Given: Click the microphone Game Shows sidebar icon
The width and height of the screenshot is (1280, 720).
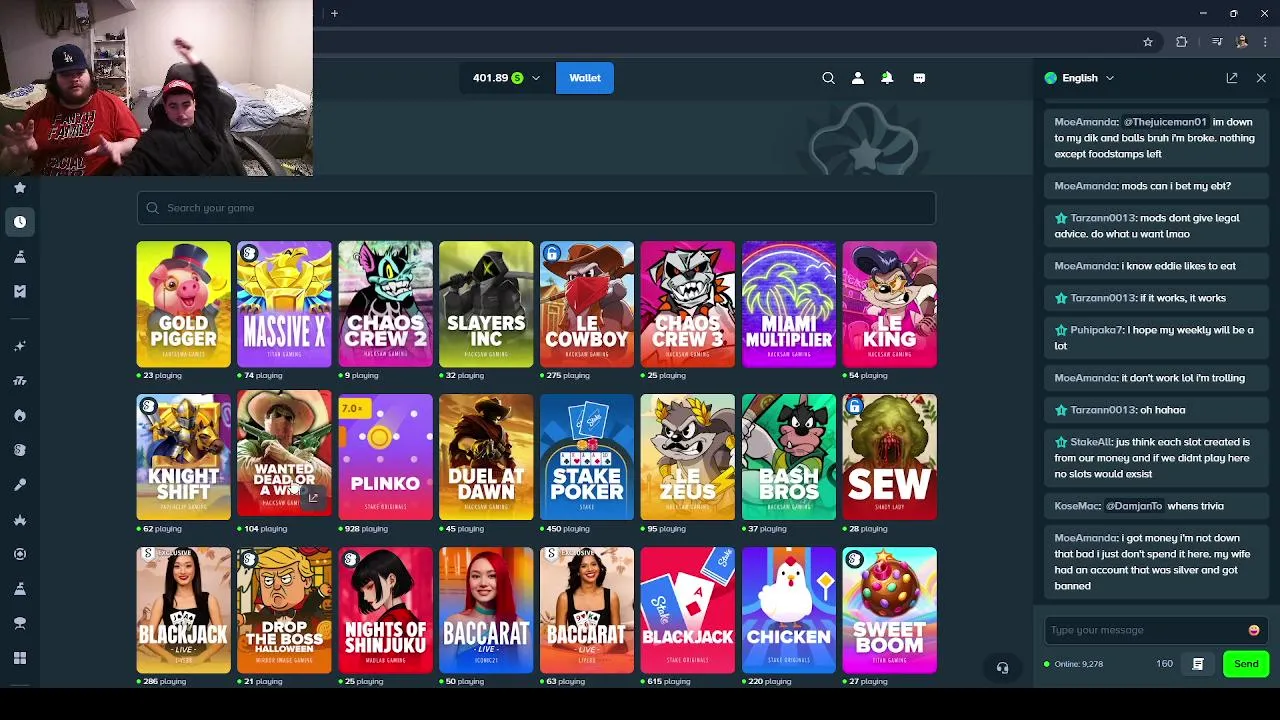Looking at the screenshot, I should pos(20,484).
